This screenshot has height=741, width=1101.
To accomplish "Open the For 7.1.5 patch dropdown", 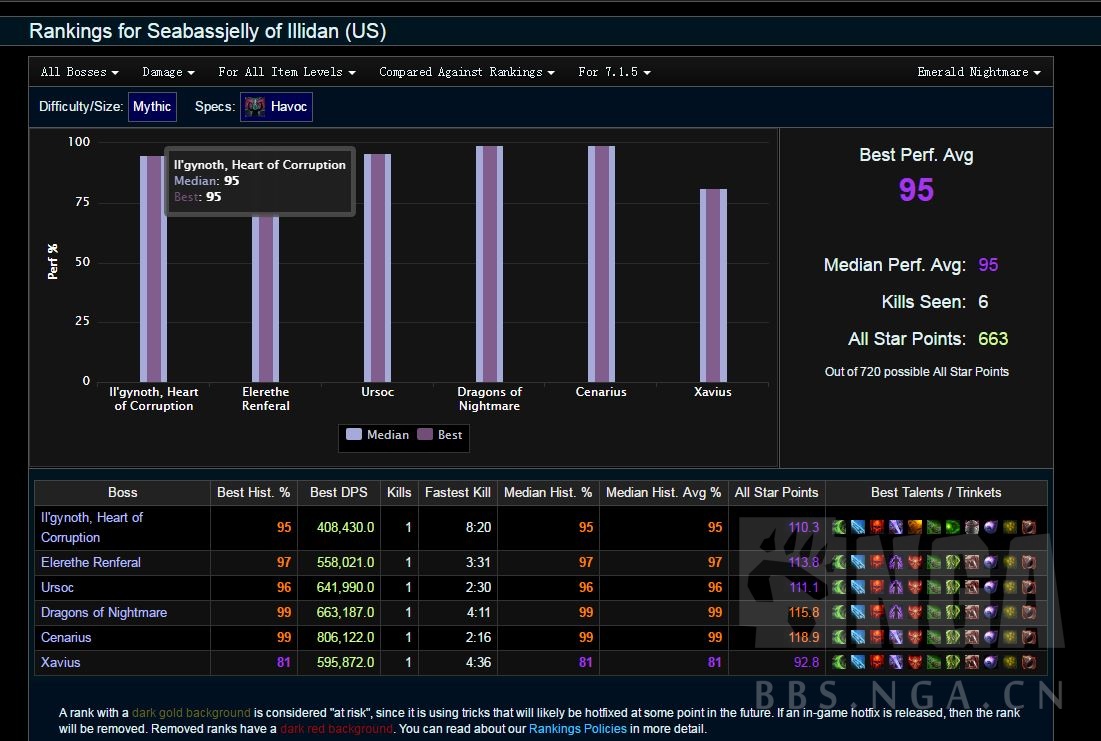I will [614, 72].
